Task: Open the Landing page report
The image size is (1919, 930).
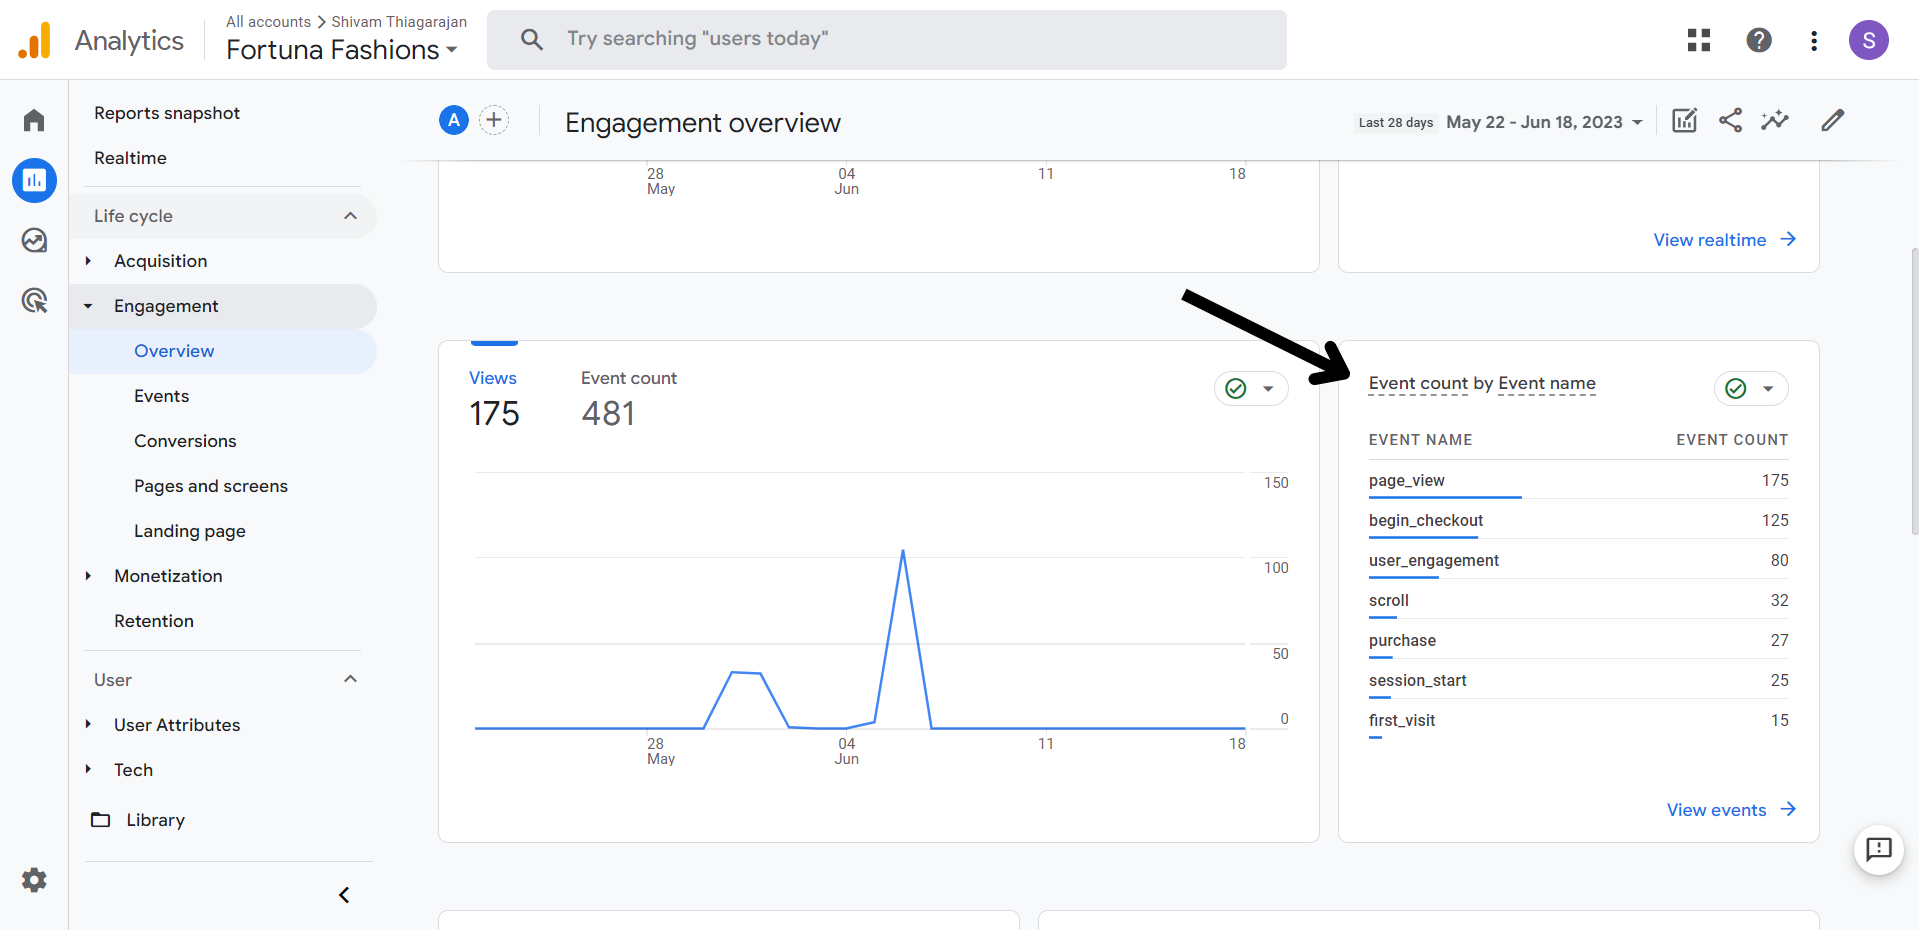Action: 190,531
